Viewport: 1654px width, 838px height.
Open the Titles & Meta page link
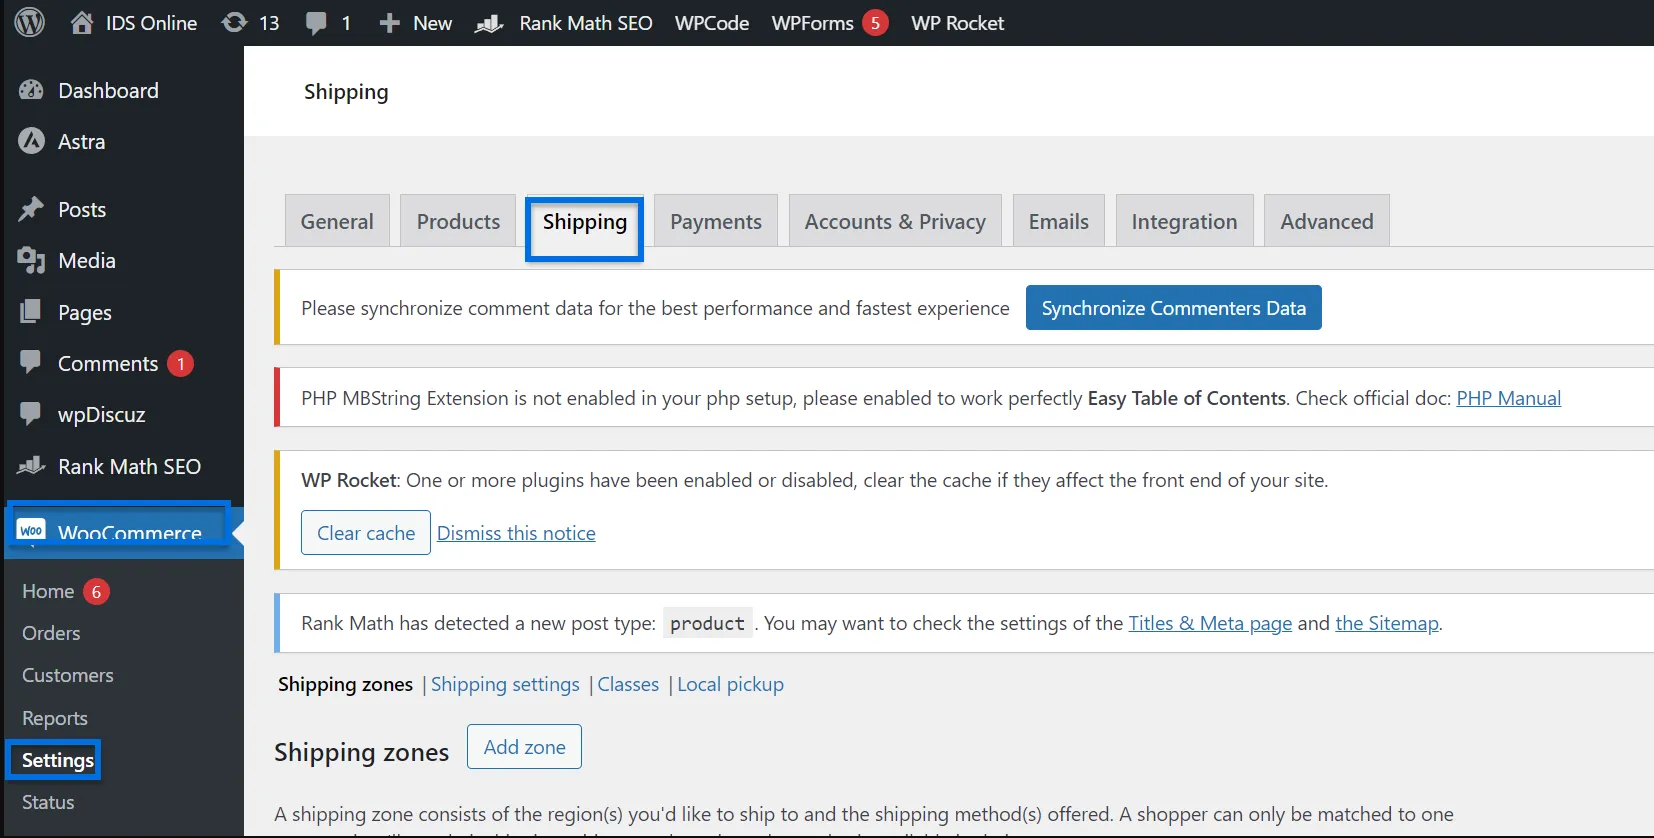[x=1210, y=623]
